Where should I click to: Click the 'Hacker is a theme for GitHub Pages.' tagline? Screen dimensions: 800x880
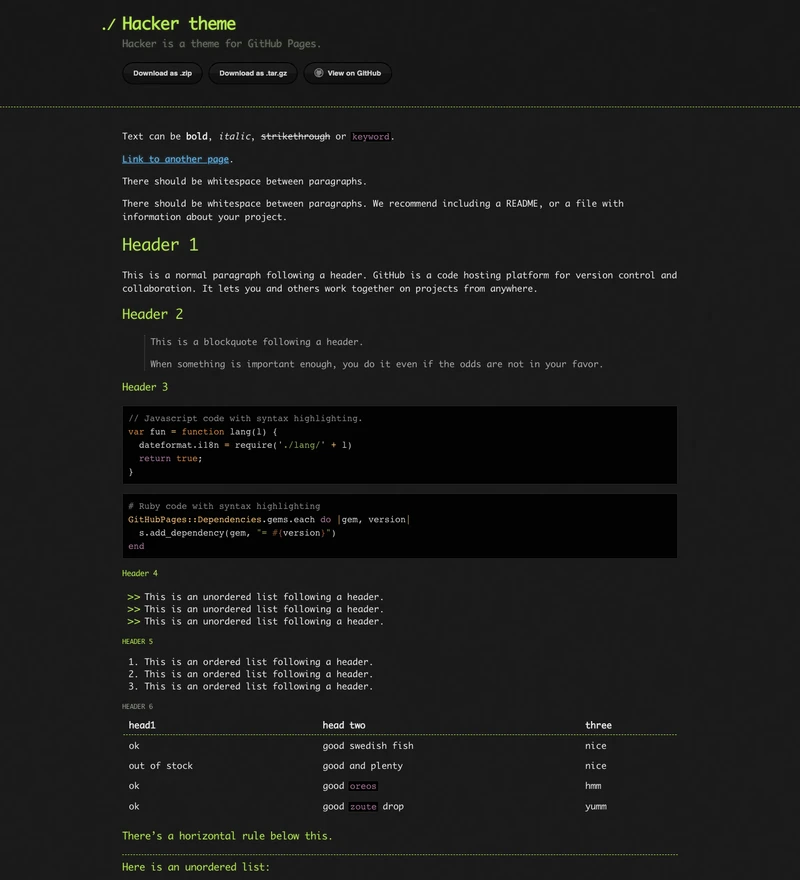221,44
